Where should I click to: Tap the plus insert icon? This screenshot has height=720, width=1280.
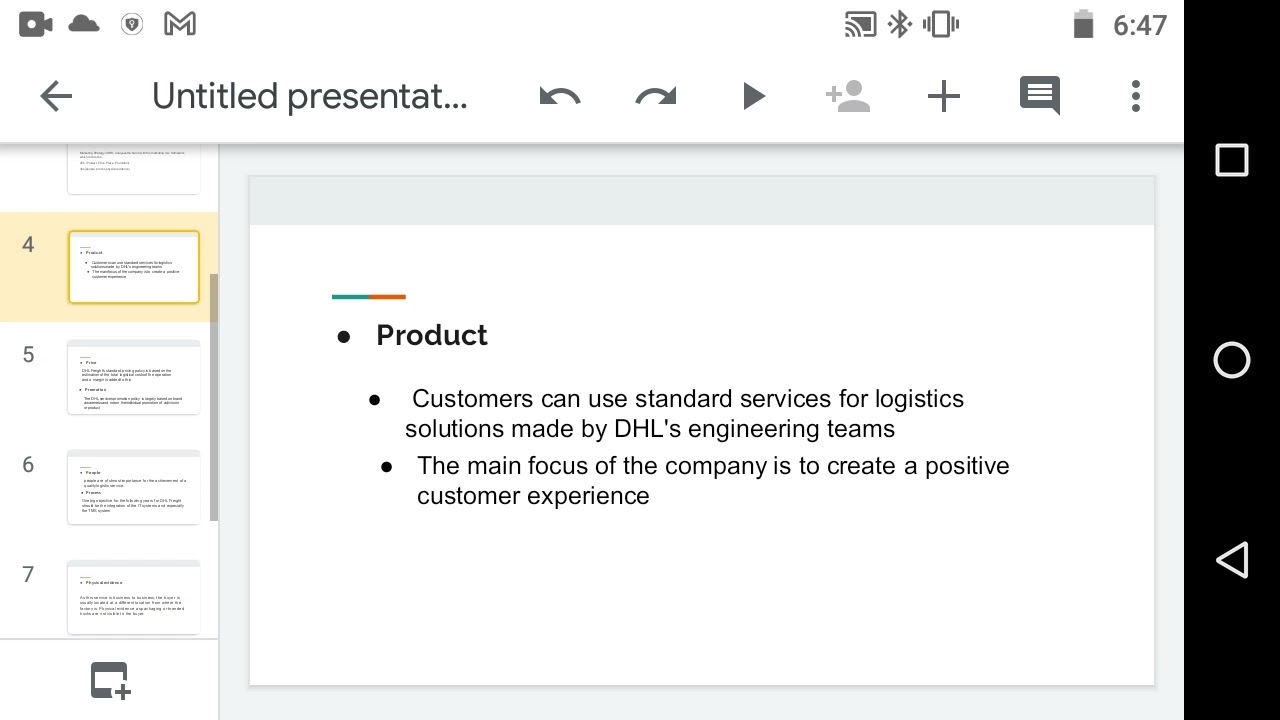[943, 96]
